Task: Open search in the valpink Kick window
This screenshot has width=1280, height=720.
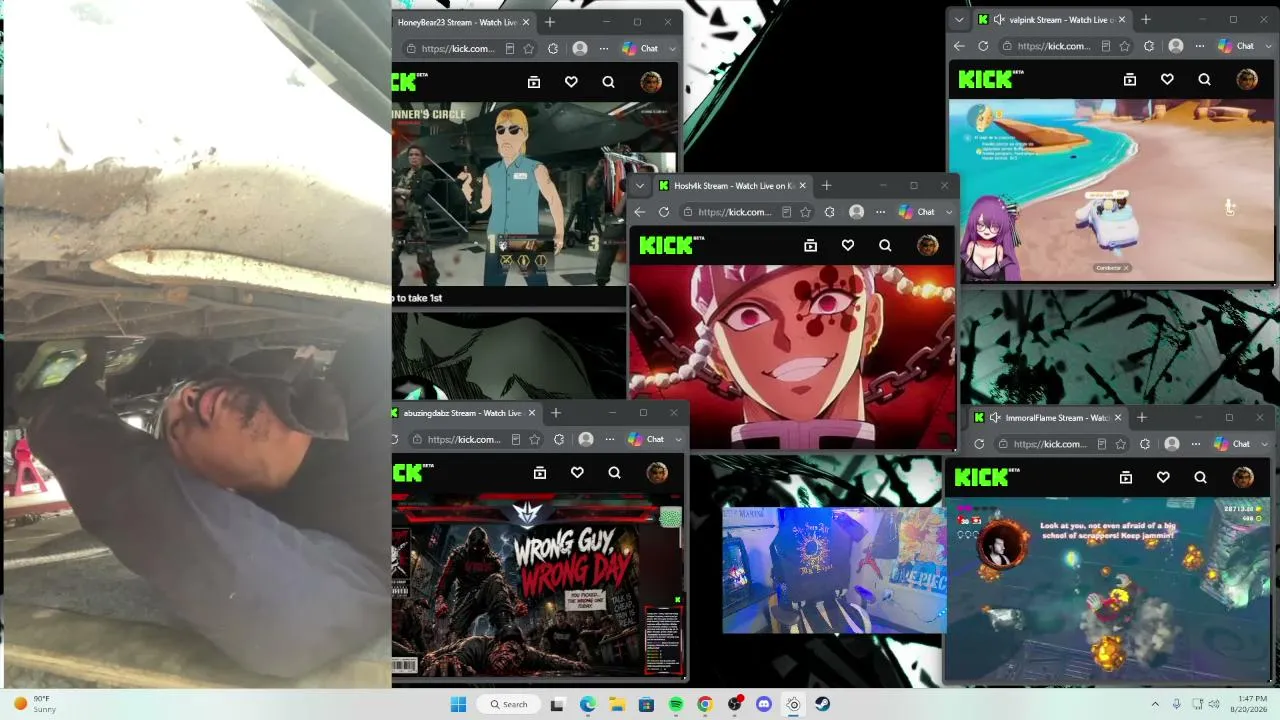Action: [1204, 79]
